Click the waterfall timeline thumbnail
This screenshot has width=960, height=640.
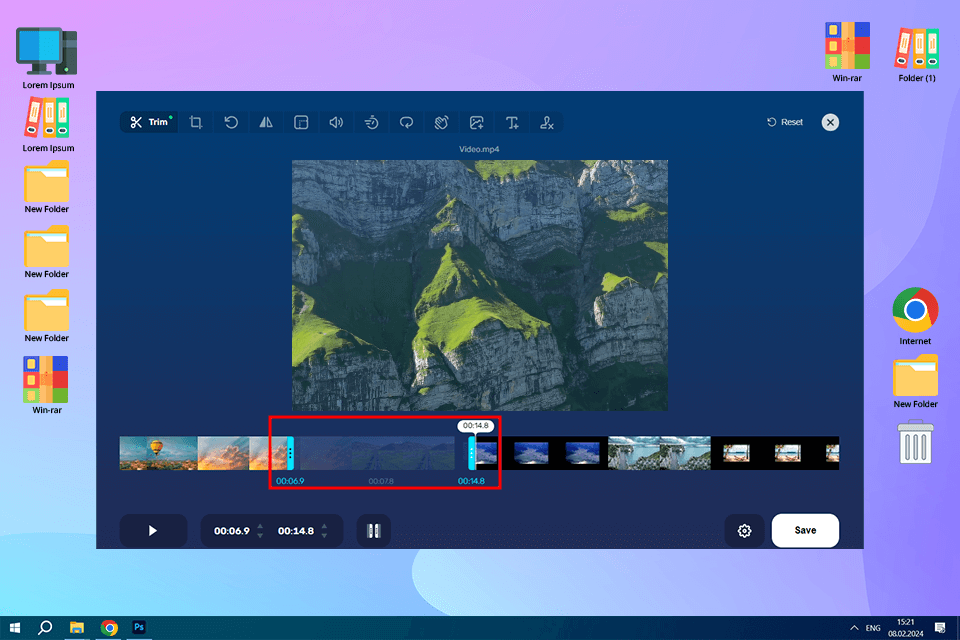pos(659,453)
